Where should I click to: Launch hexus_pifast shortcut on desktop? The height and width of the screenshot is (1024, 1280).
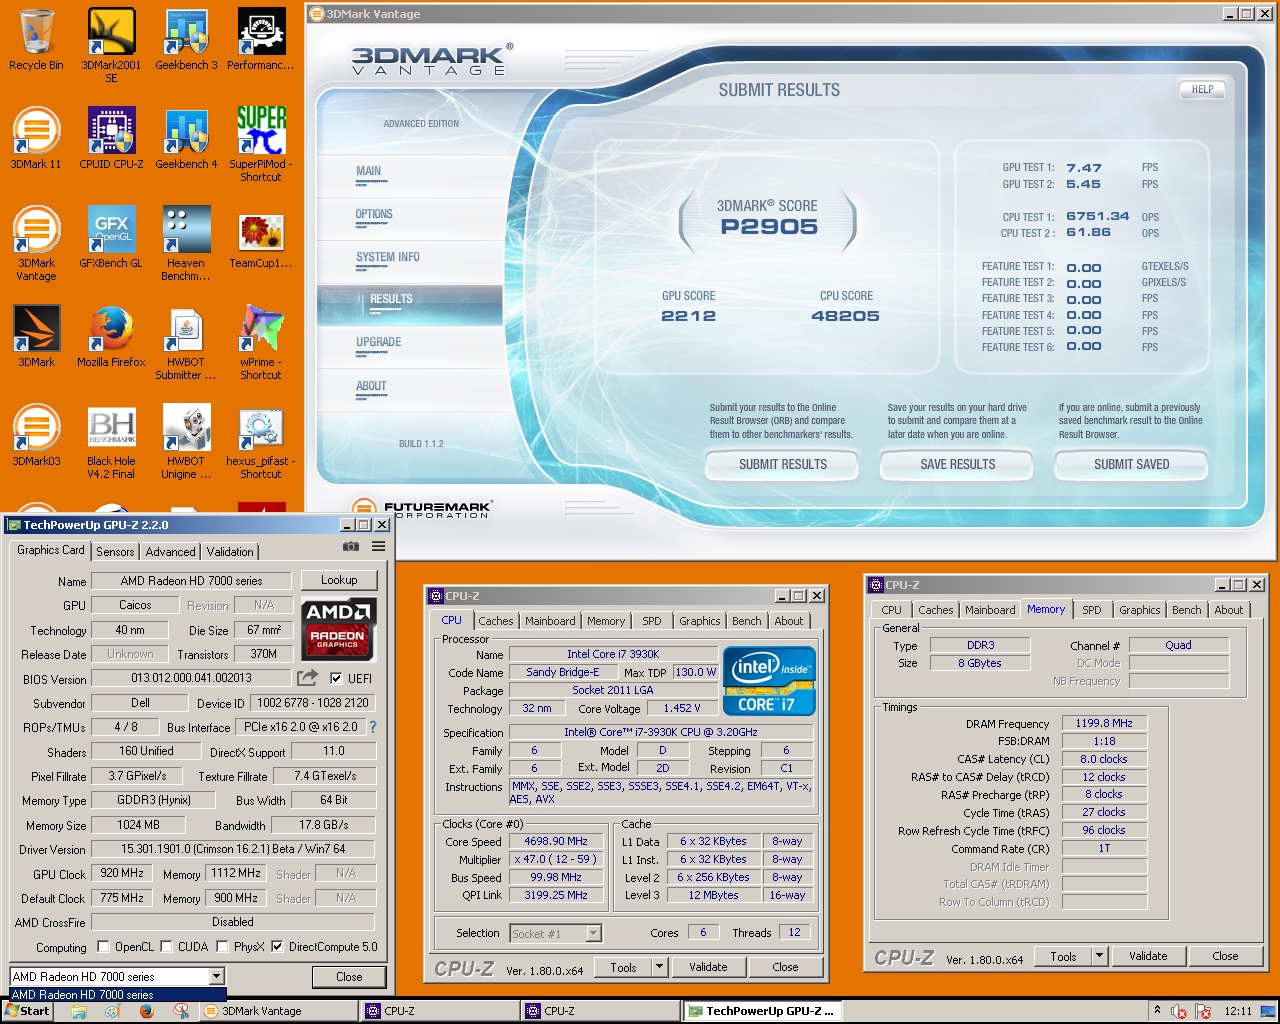[261, 441]
